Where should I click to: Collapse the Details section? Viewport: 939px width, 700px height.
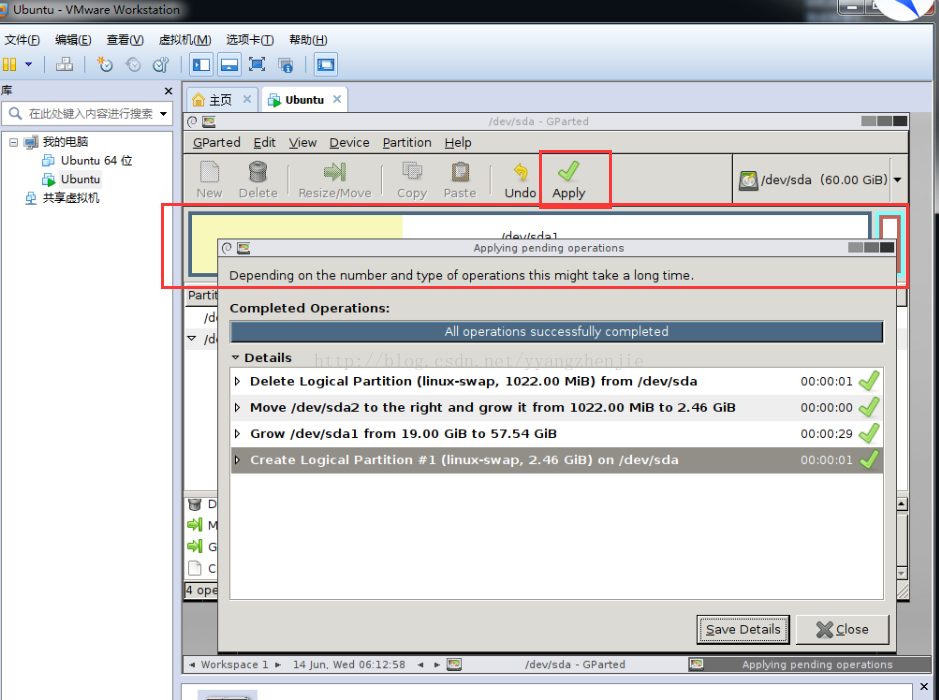pos(235,357)
